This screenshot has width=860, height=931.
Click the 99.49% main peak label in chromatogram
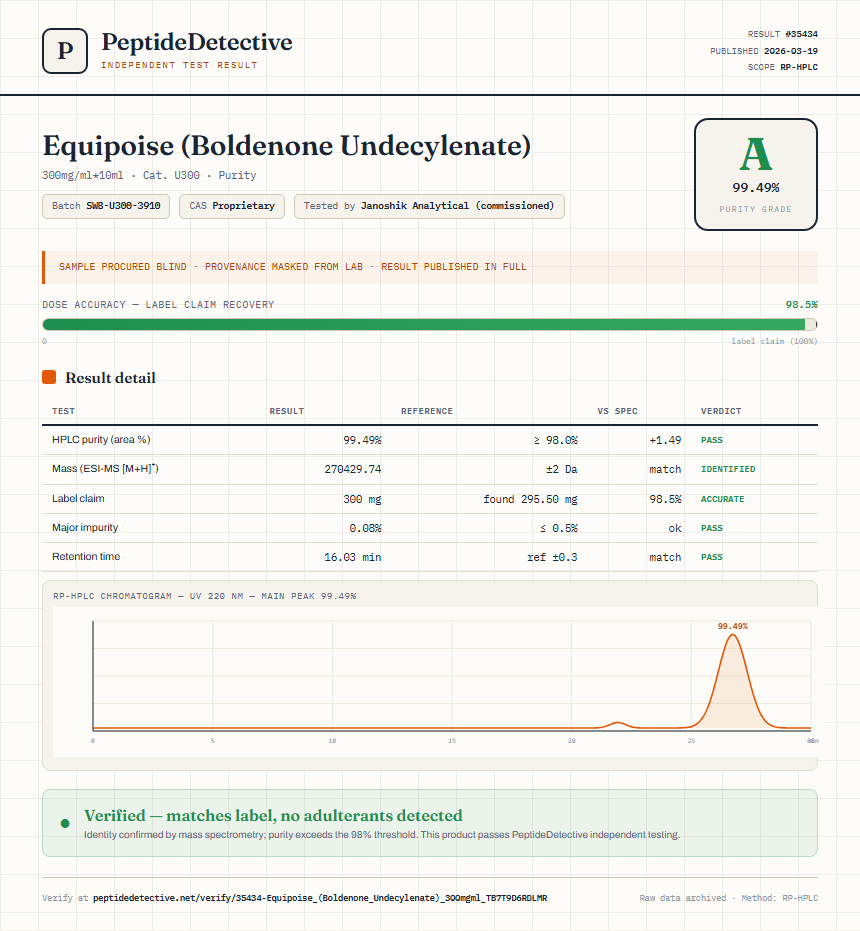(x=732, y=626)
